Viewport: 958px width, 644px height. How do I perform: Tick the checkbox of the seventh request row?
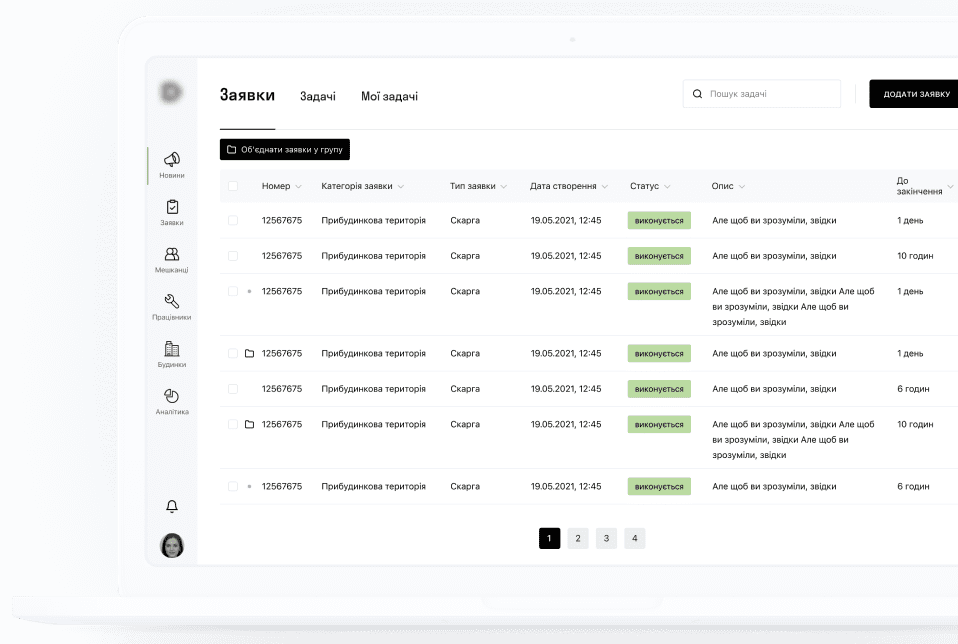pos(233,486)
